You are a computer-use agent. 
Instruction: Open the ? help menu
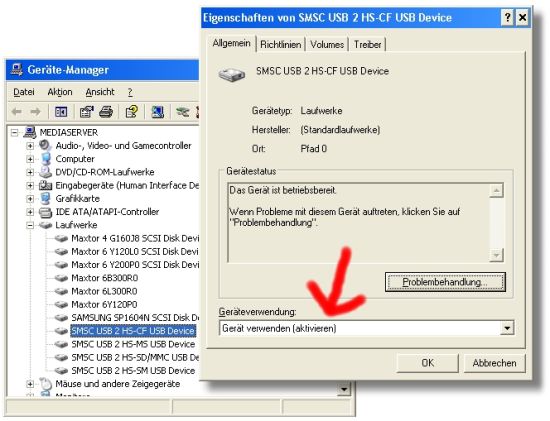tap(130, 92)
